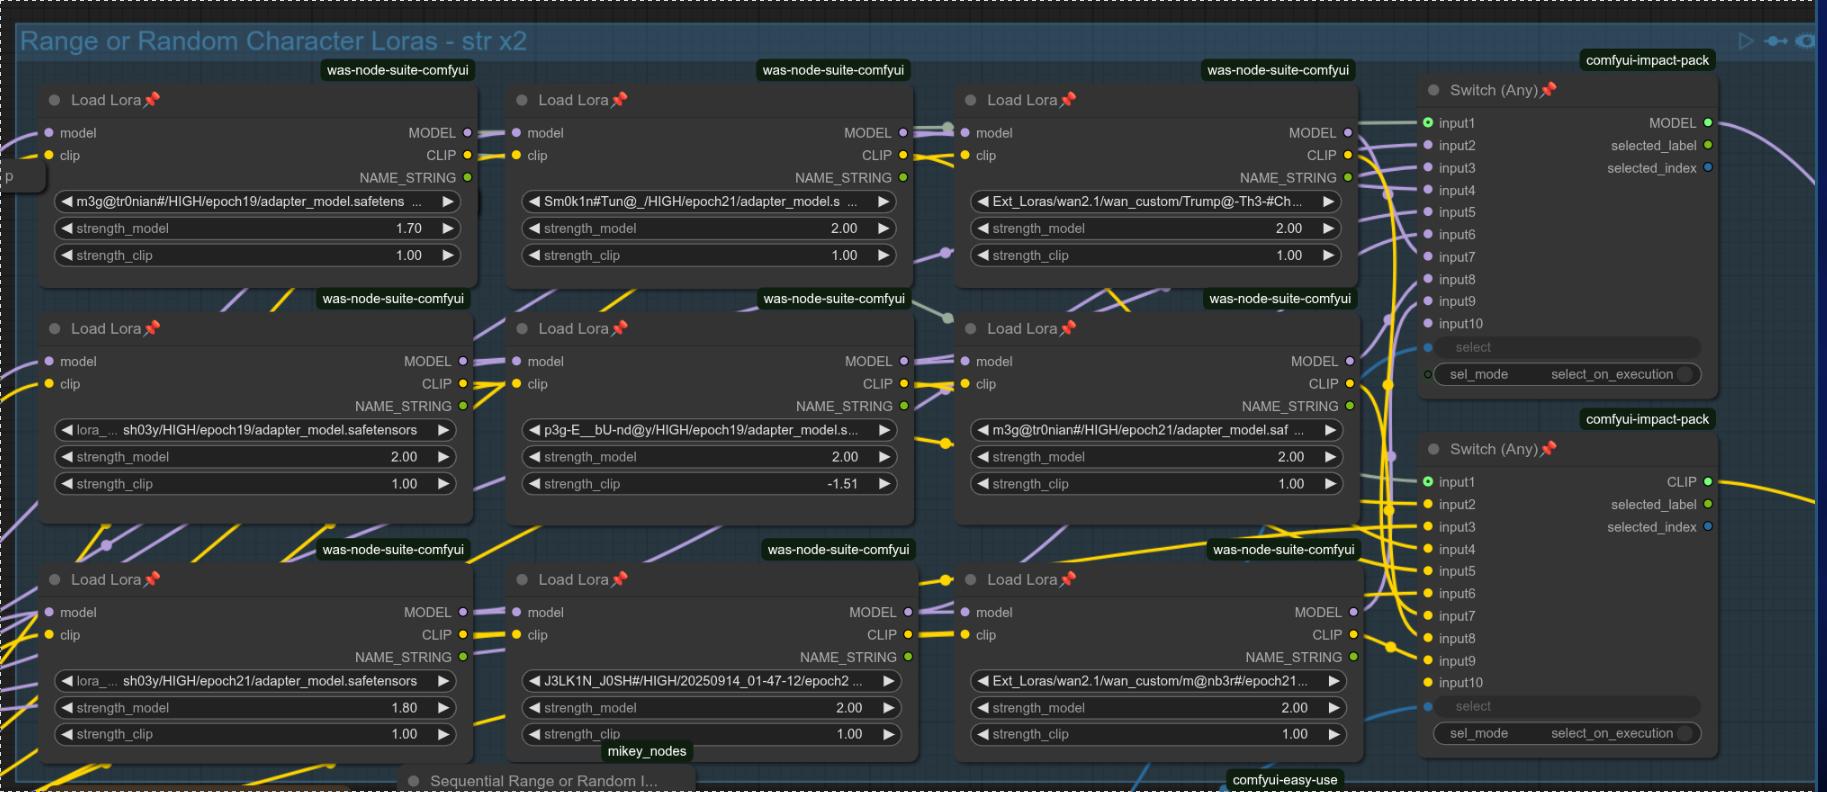
Task: Open the sh03y epoch19 lora file dropdown
Action: [x=255, y=430]
